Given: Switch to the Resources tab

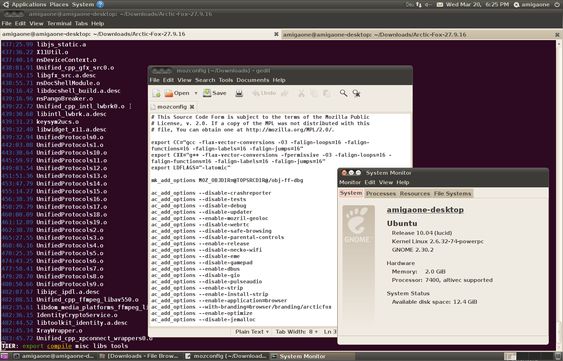Looking at the screenshot, I should coord(415,194).
